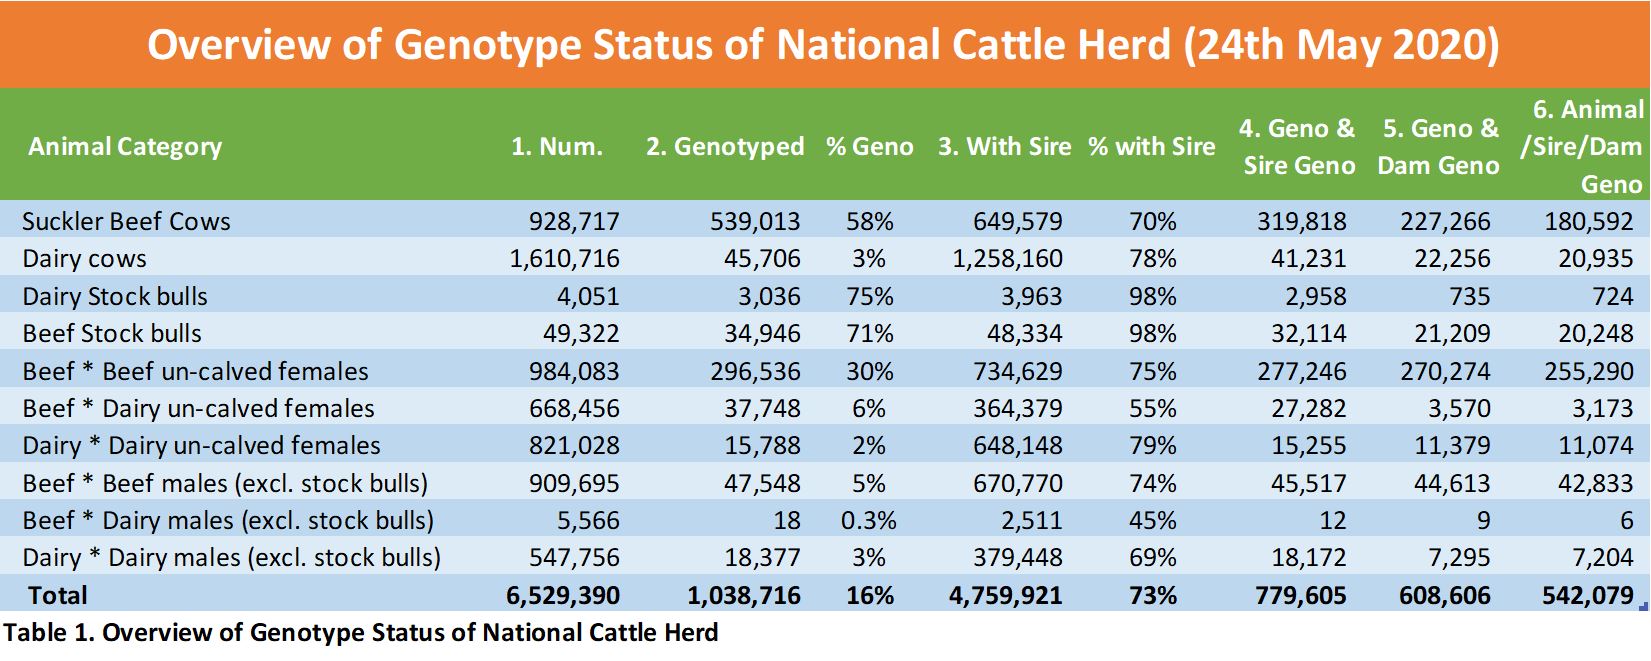Click the Dairy Stock bulls row label

coord(115,296)
